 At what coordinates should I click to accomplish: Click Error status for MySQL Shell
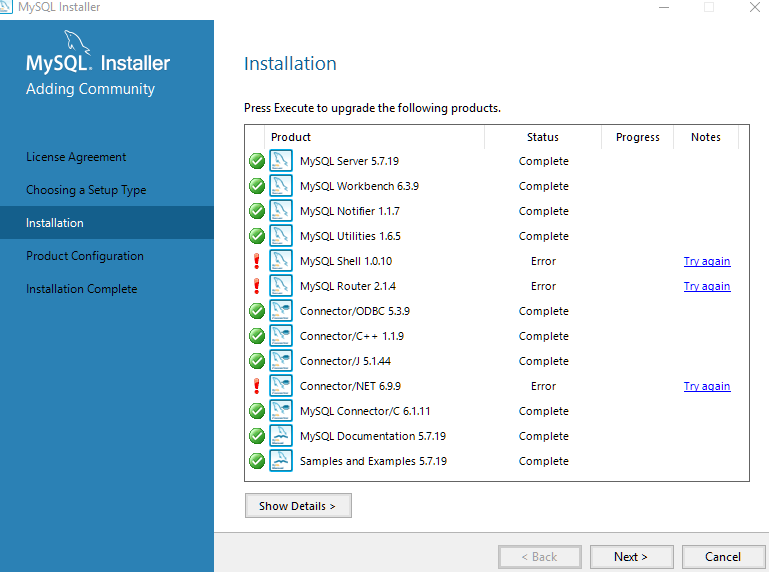point(543,261)
